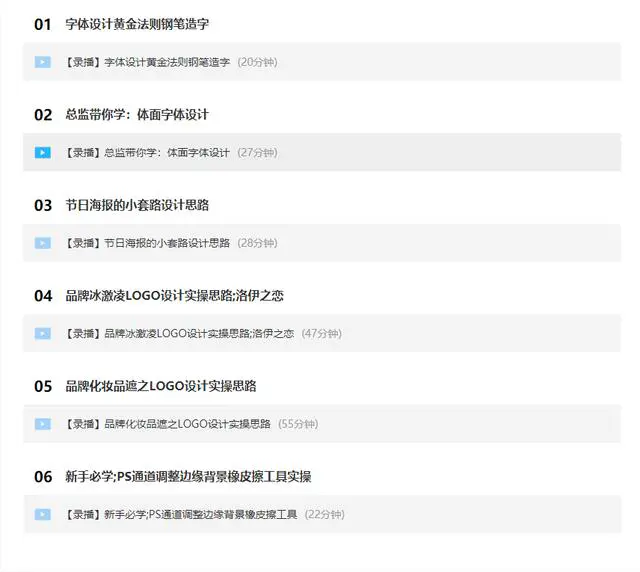Open lesson 【录播】新手必学;PS通道调整边缘背景橡皮擦工具
This screenshot has height=572, width=640.
(322, 514)
